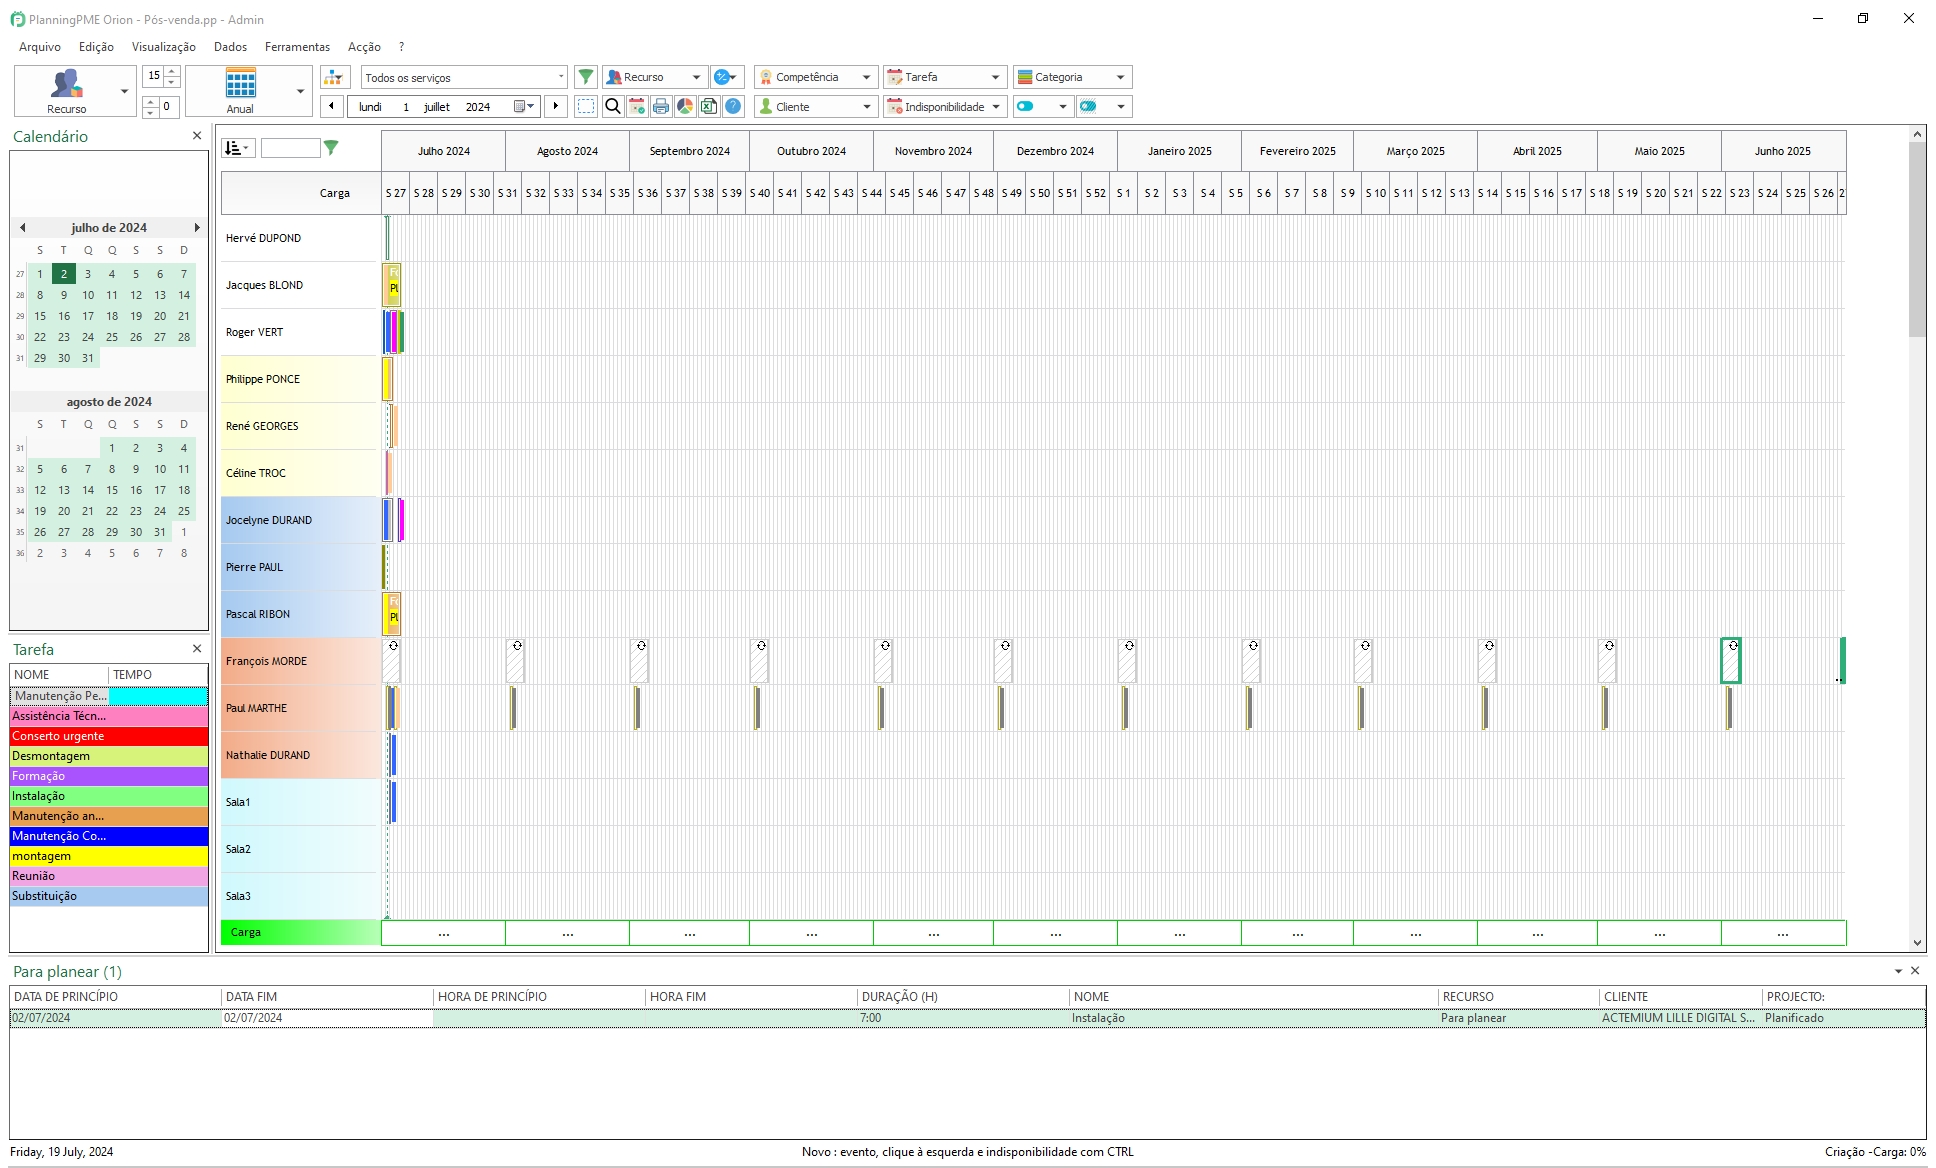Select Jacques BLOND's yellow event block
The height and width of the screenshot is (1168, 1936).
point(393,285)
